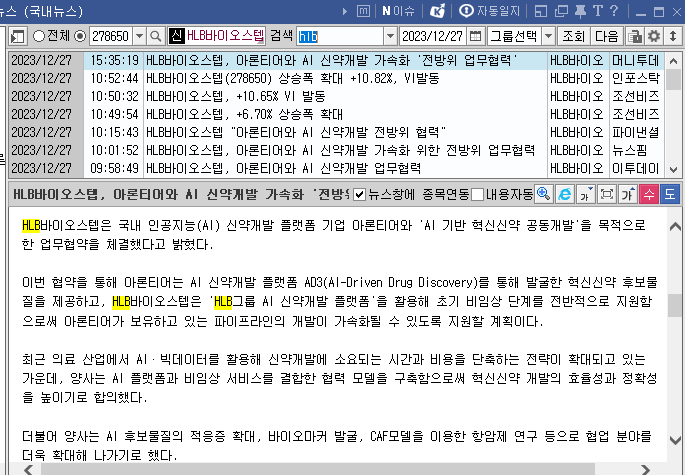The width and height of the screenshot is (685, 475).
Task: Select the 전체 radio button
Action: click(x=39, y=36)
